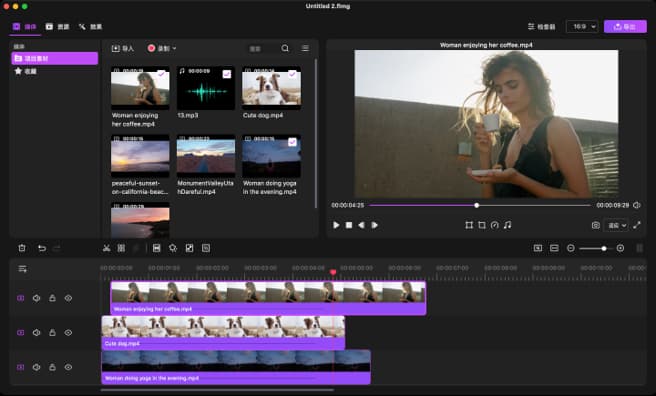
Task: Click the red timeline playhead marker
Action: pyautogui.click(x=333, y=272)
